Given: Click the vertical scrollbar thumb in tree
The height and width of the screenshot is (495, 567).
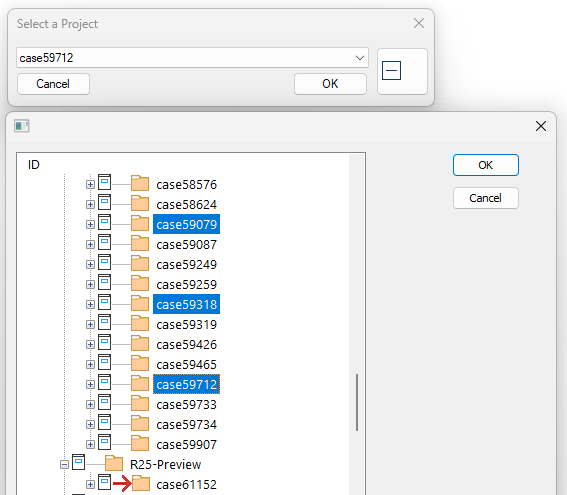Looking at the screenshot, I should pyautogui.click(x=357, y=402).
